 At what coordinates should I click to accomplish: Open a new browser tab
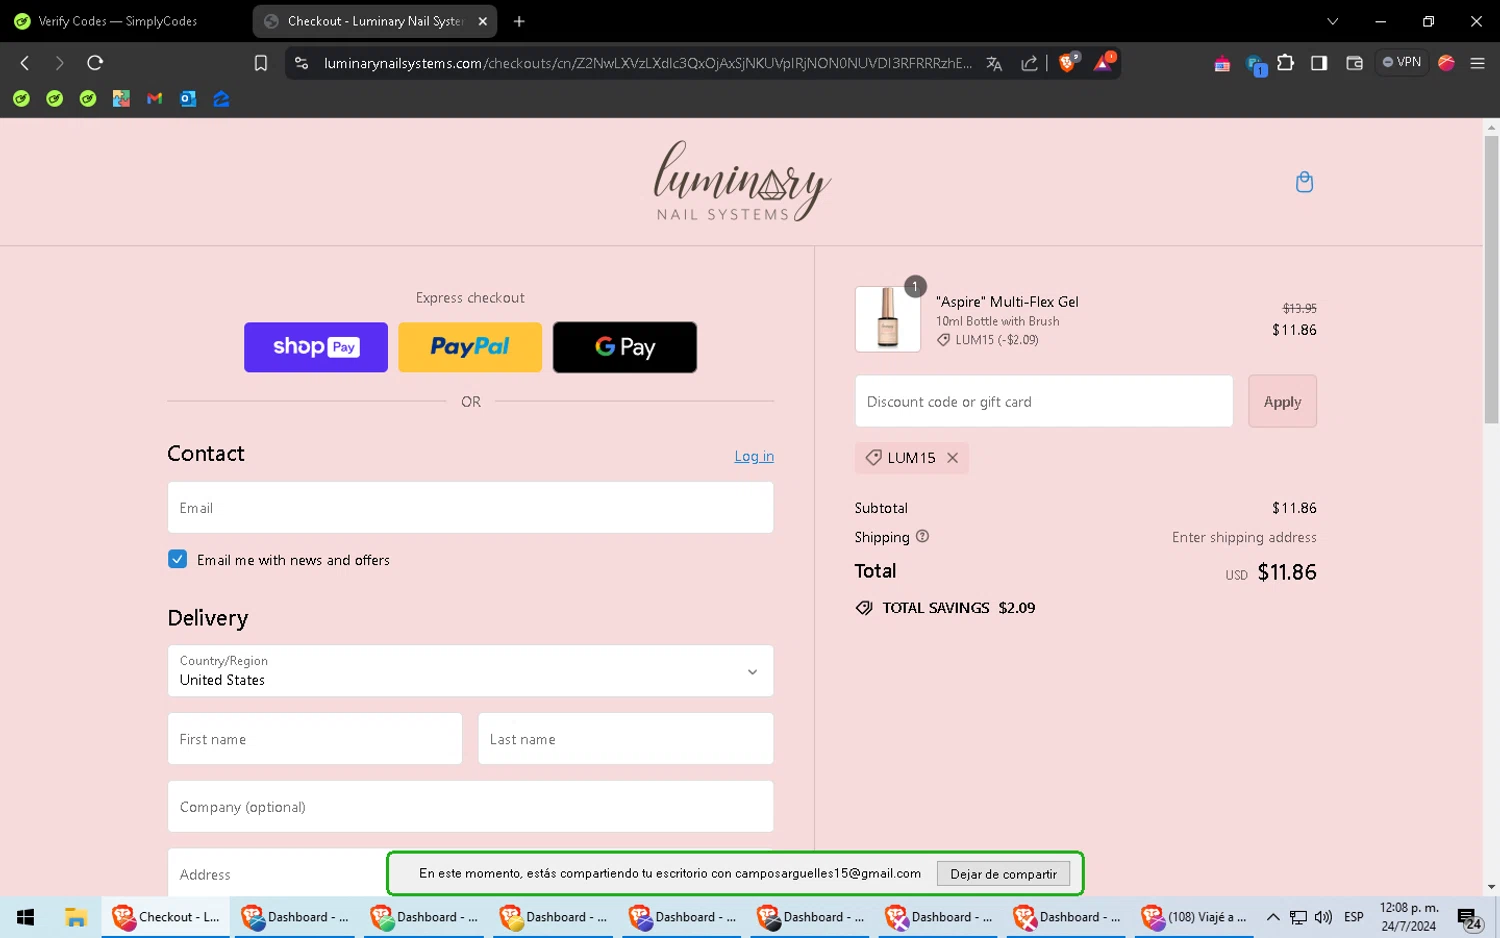coord(519,21)
